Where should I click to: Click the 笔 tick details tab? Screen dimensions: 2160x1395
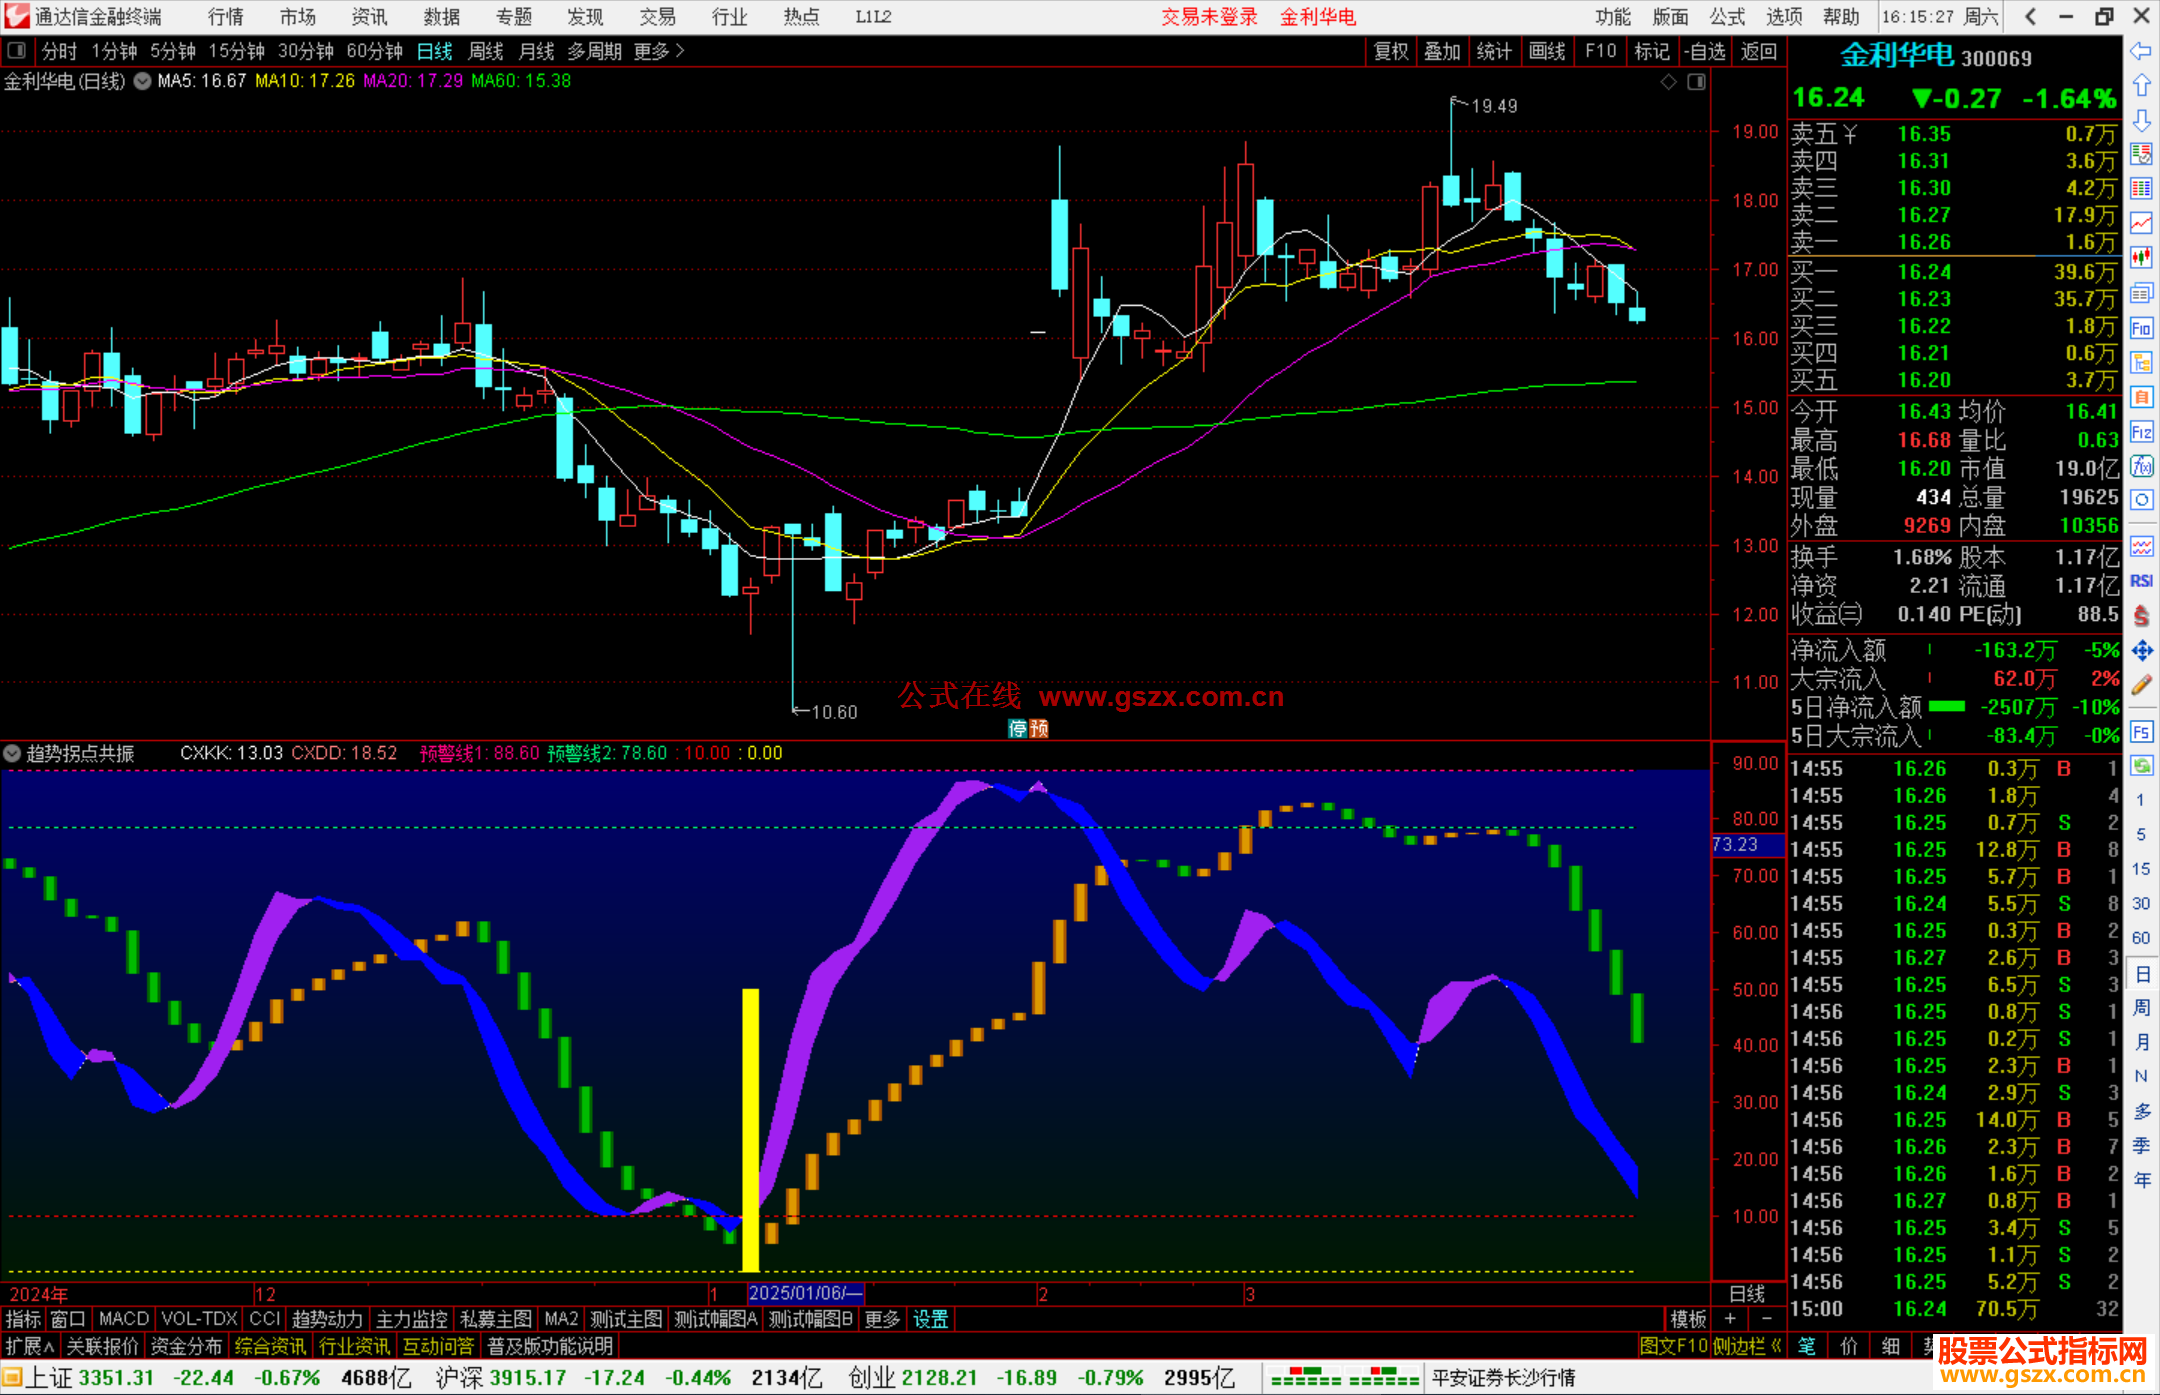(1808, 1346)
